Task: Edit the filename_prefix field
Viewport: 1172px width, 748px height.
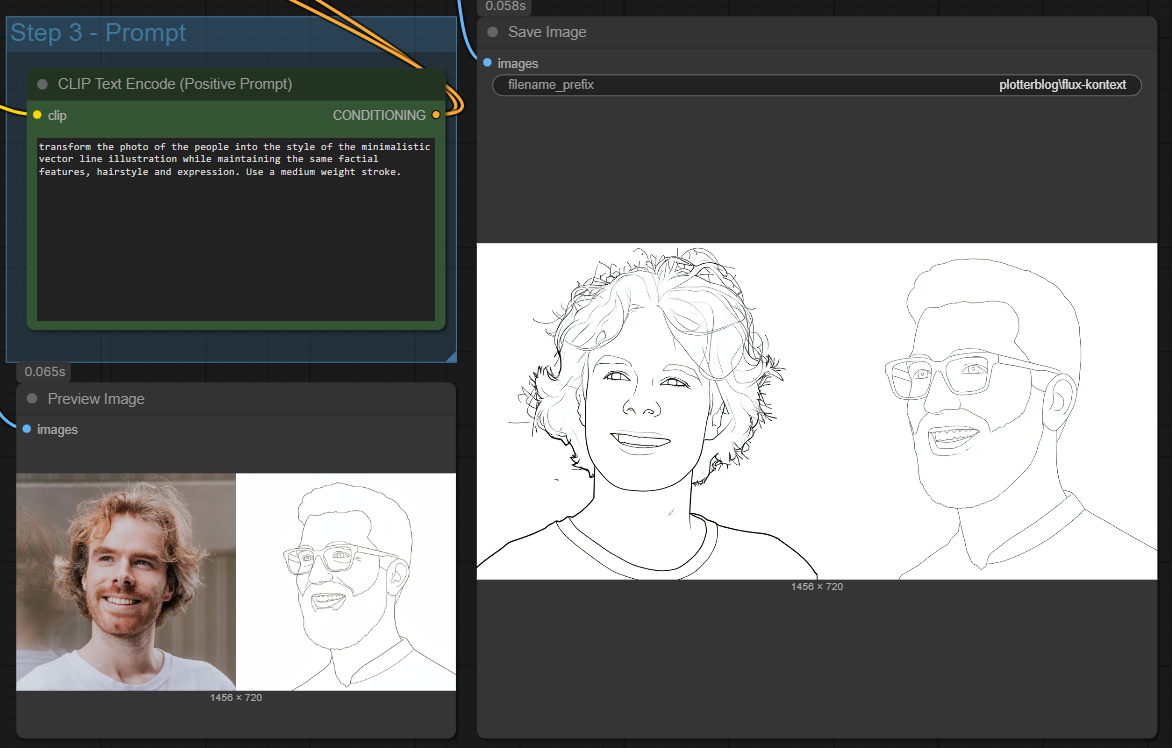Action: pos(816,85)
